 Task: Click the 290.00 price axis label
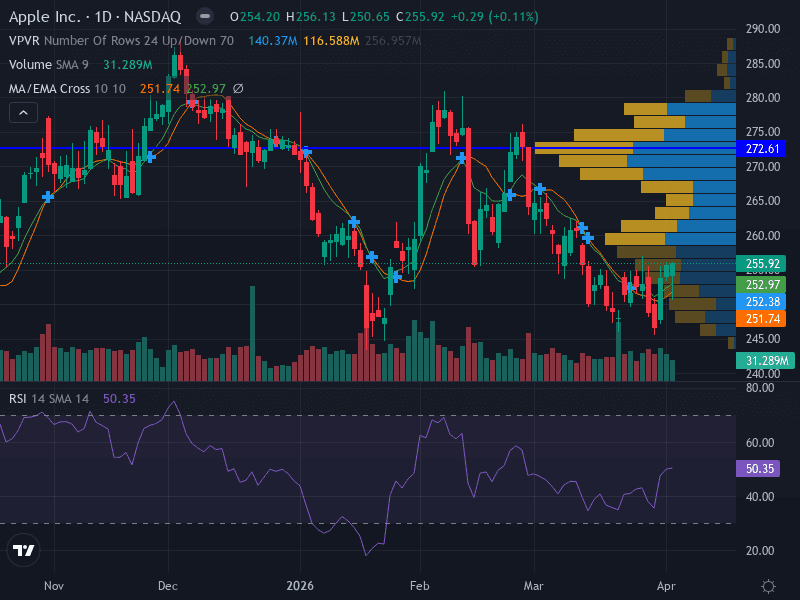pyautogui.click(x=763, y=29)
